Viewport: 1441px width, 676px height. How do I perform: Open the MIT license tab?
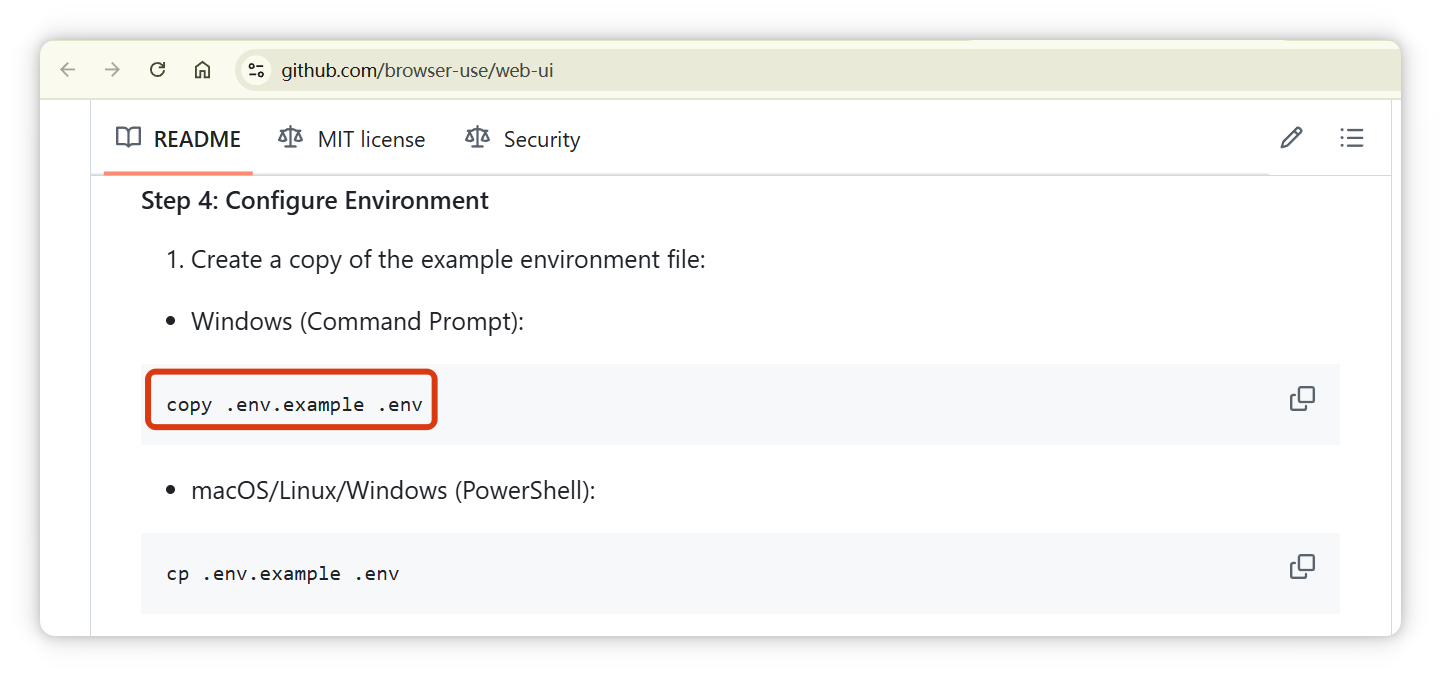352,139
